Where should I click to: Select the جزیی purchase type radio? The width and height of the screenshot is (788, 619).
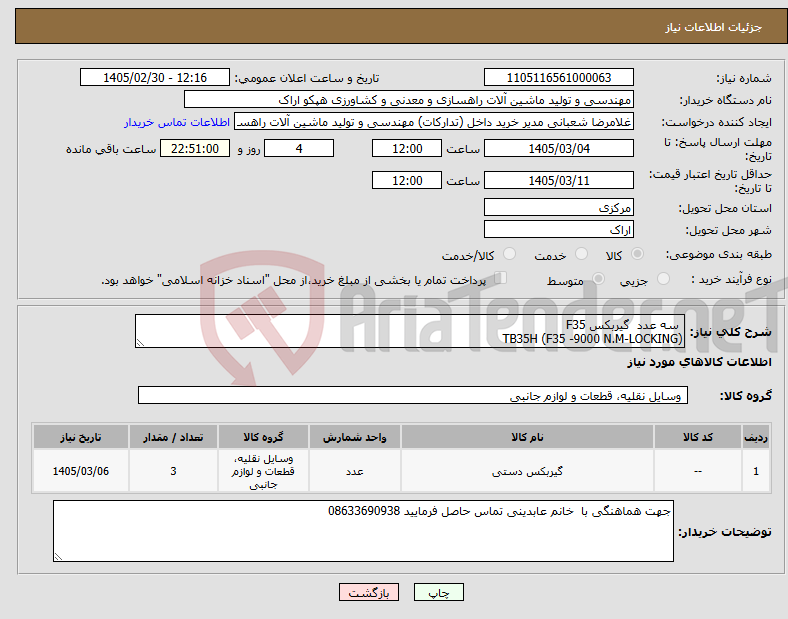[x=663, y=278]
